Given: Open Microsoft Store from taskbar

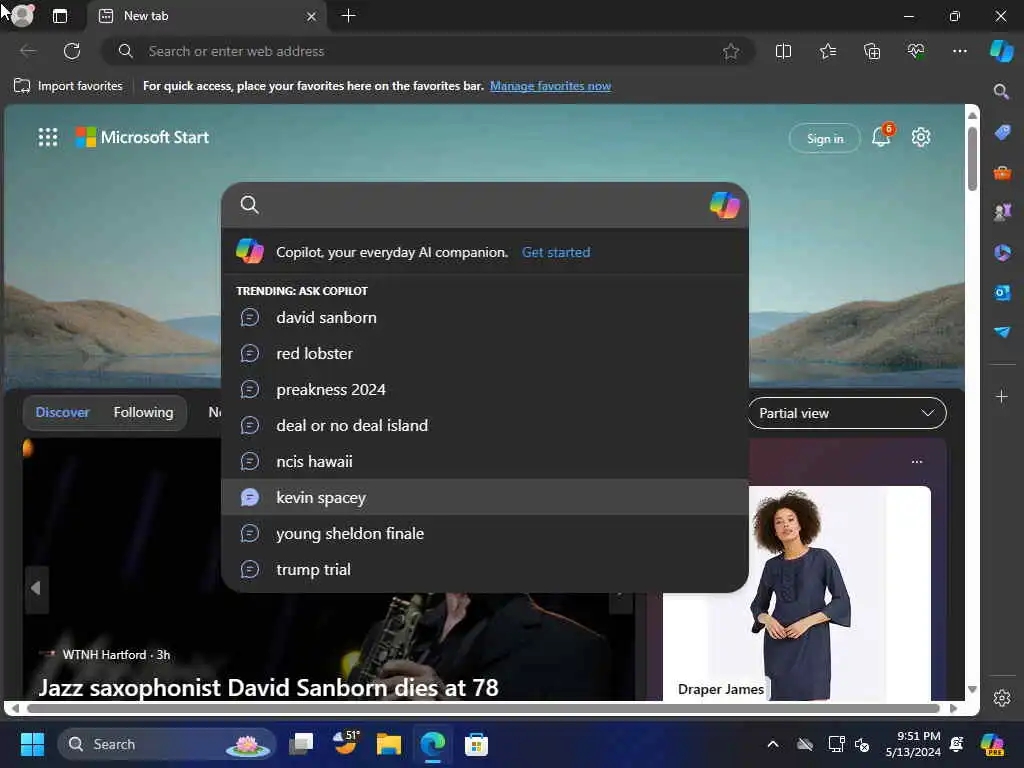Looking at the screenshot, I should coord(476,744).
